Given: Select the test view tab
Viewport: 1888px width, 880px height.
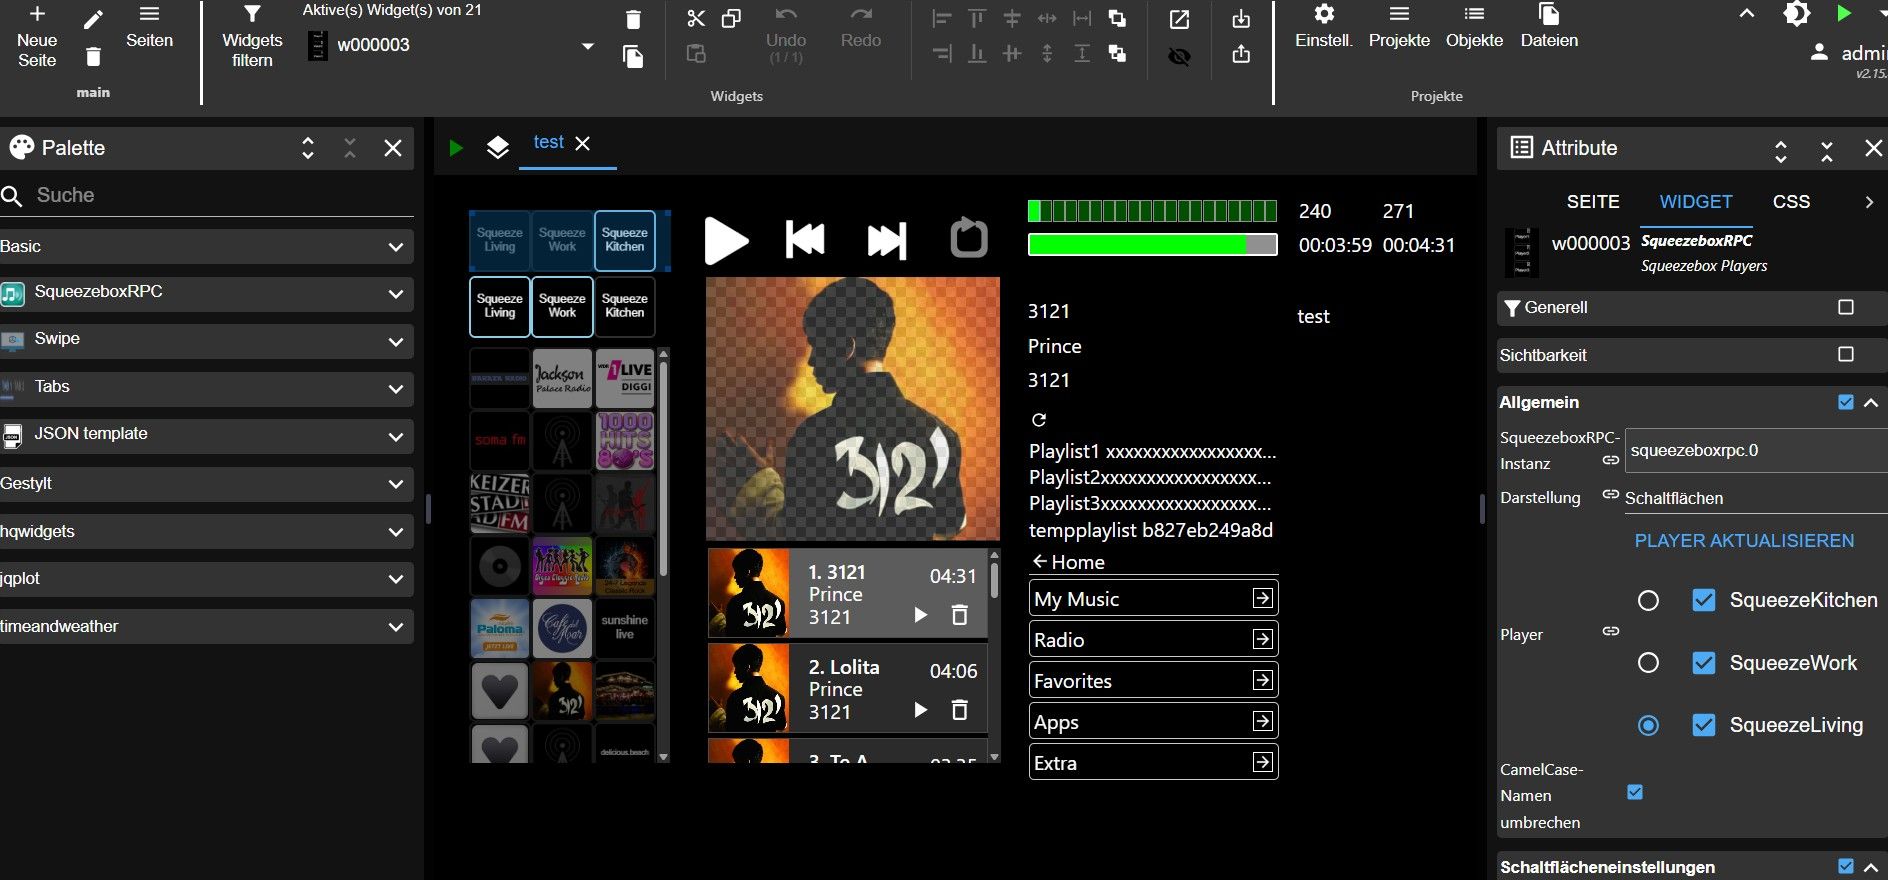Looking at the screenshot, I should click(x=549, y=143).
